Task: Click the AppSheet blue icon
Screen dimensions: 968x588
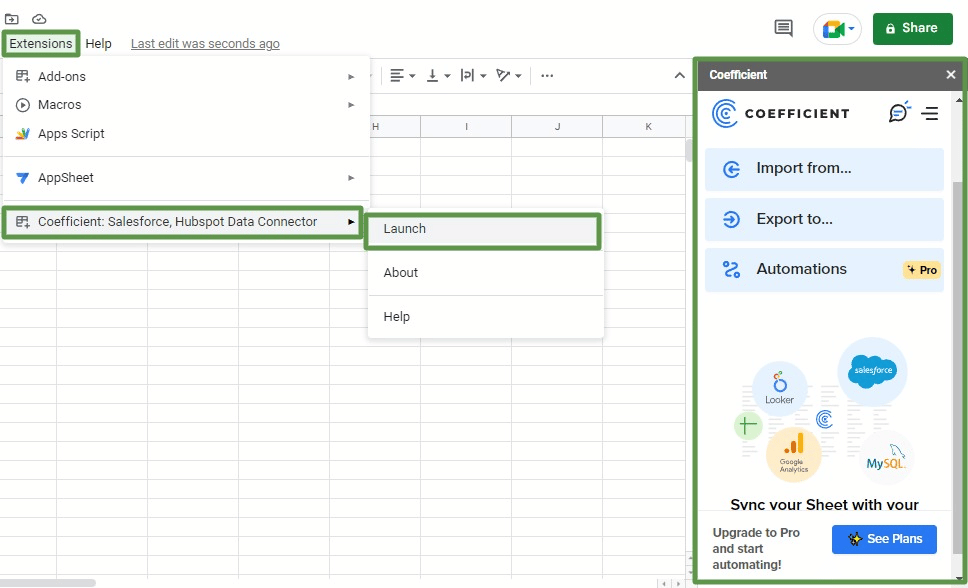Action: [22, 178]
